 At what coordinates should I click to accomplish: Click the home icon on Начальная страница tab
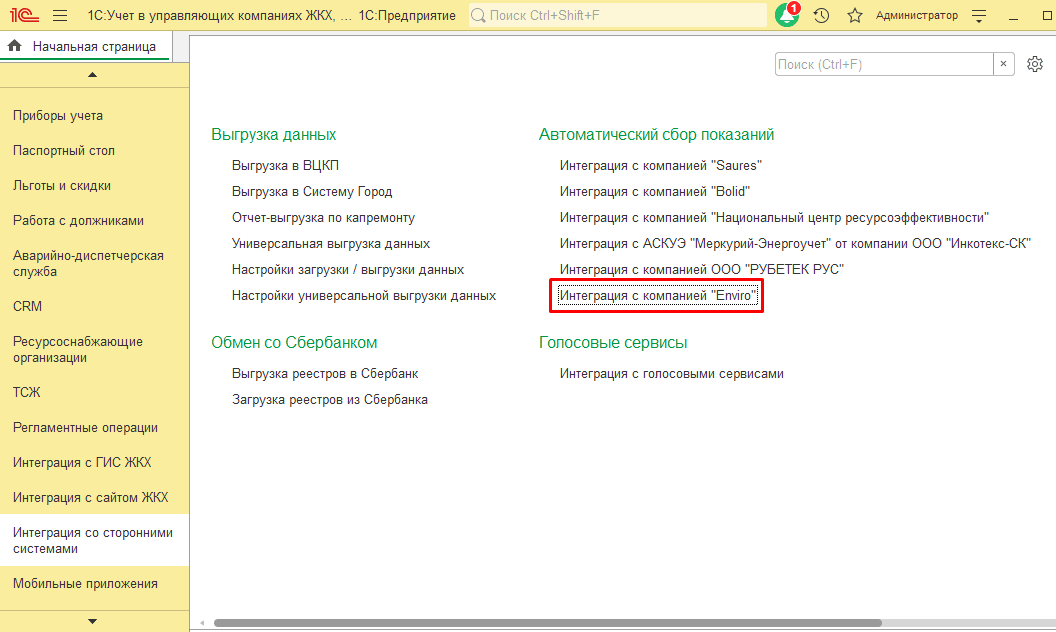15,46
